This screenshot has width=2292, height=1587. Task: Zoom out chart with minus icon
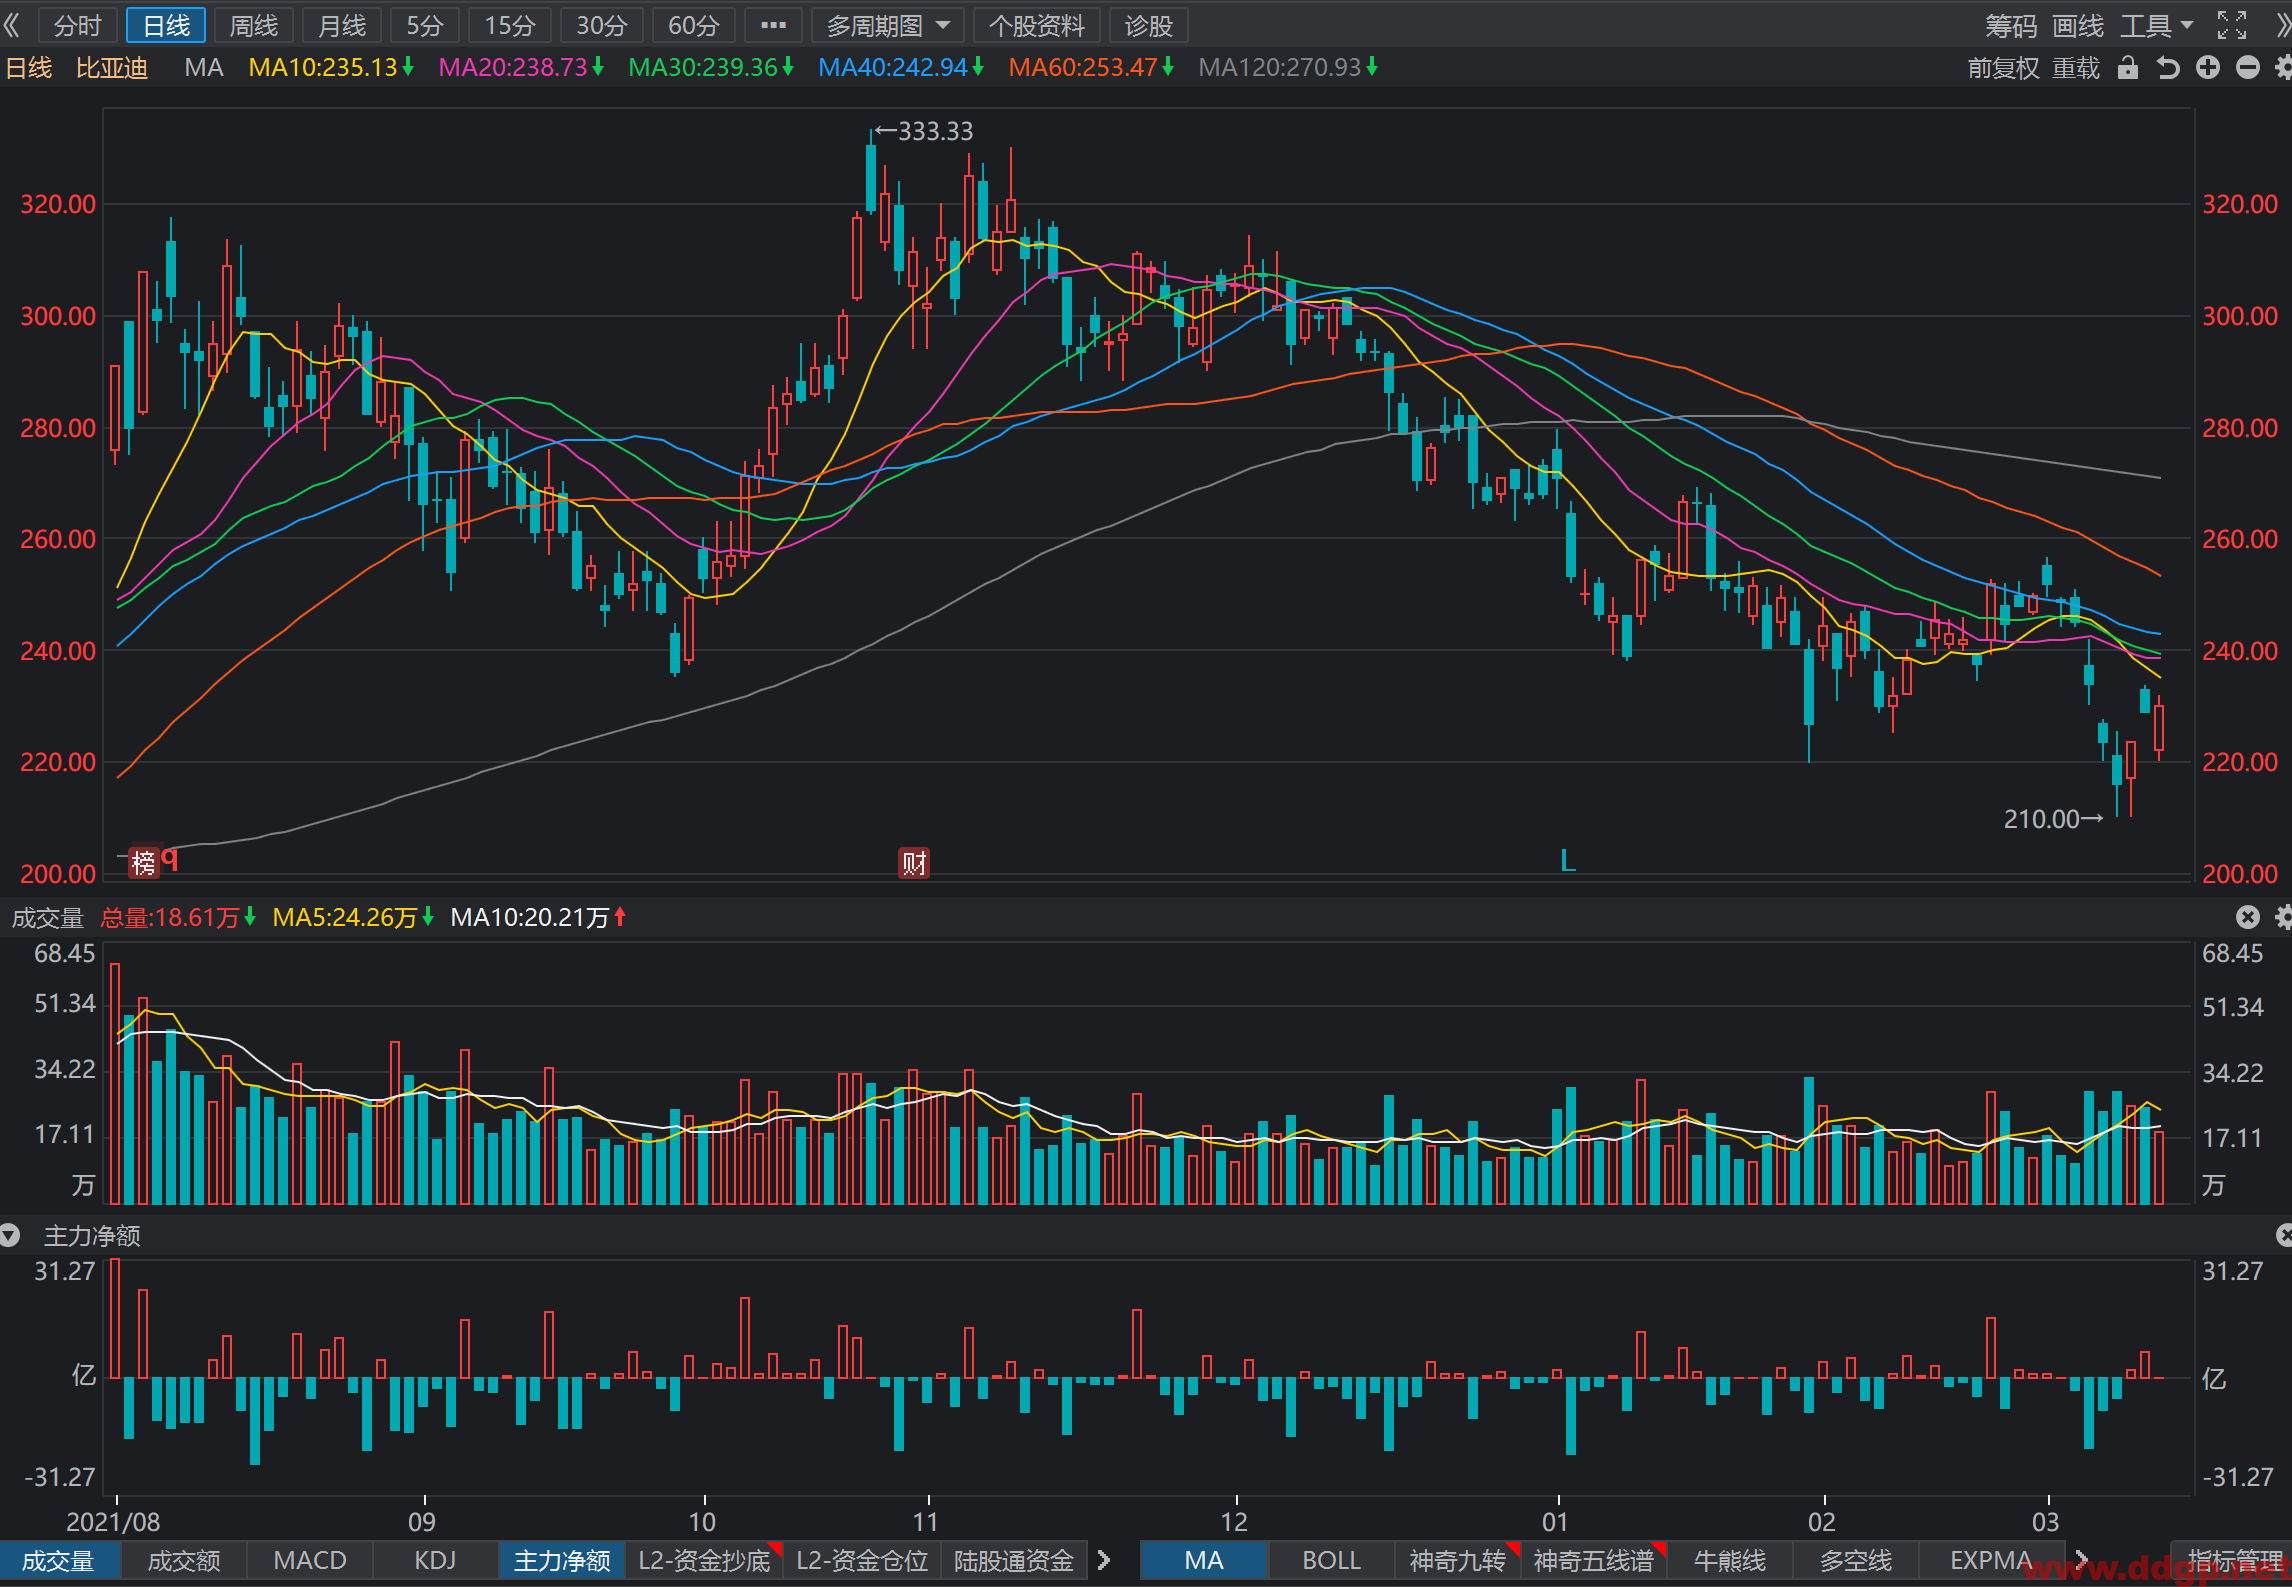tap(2248, 68)
